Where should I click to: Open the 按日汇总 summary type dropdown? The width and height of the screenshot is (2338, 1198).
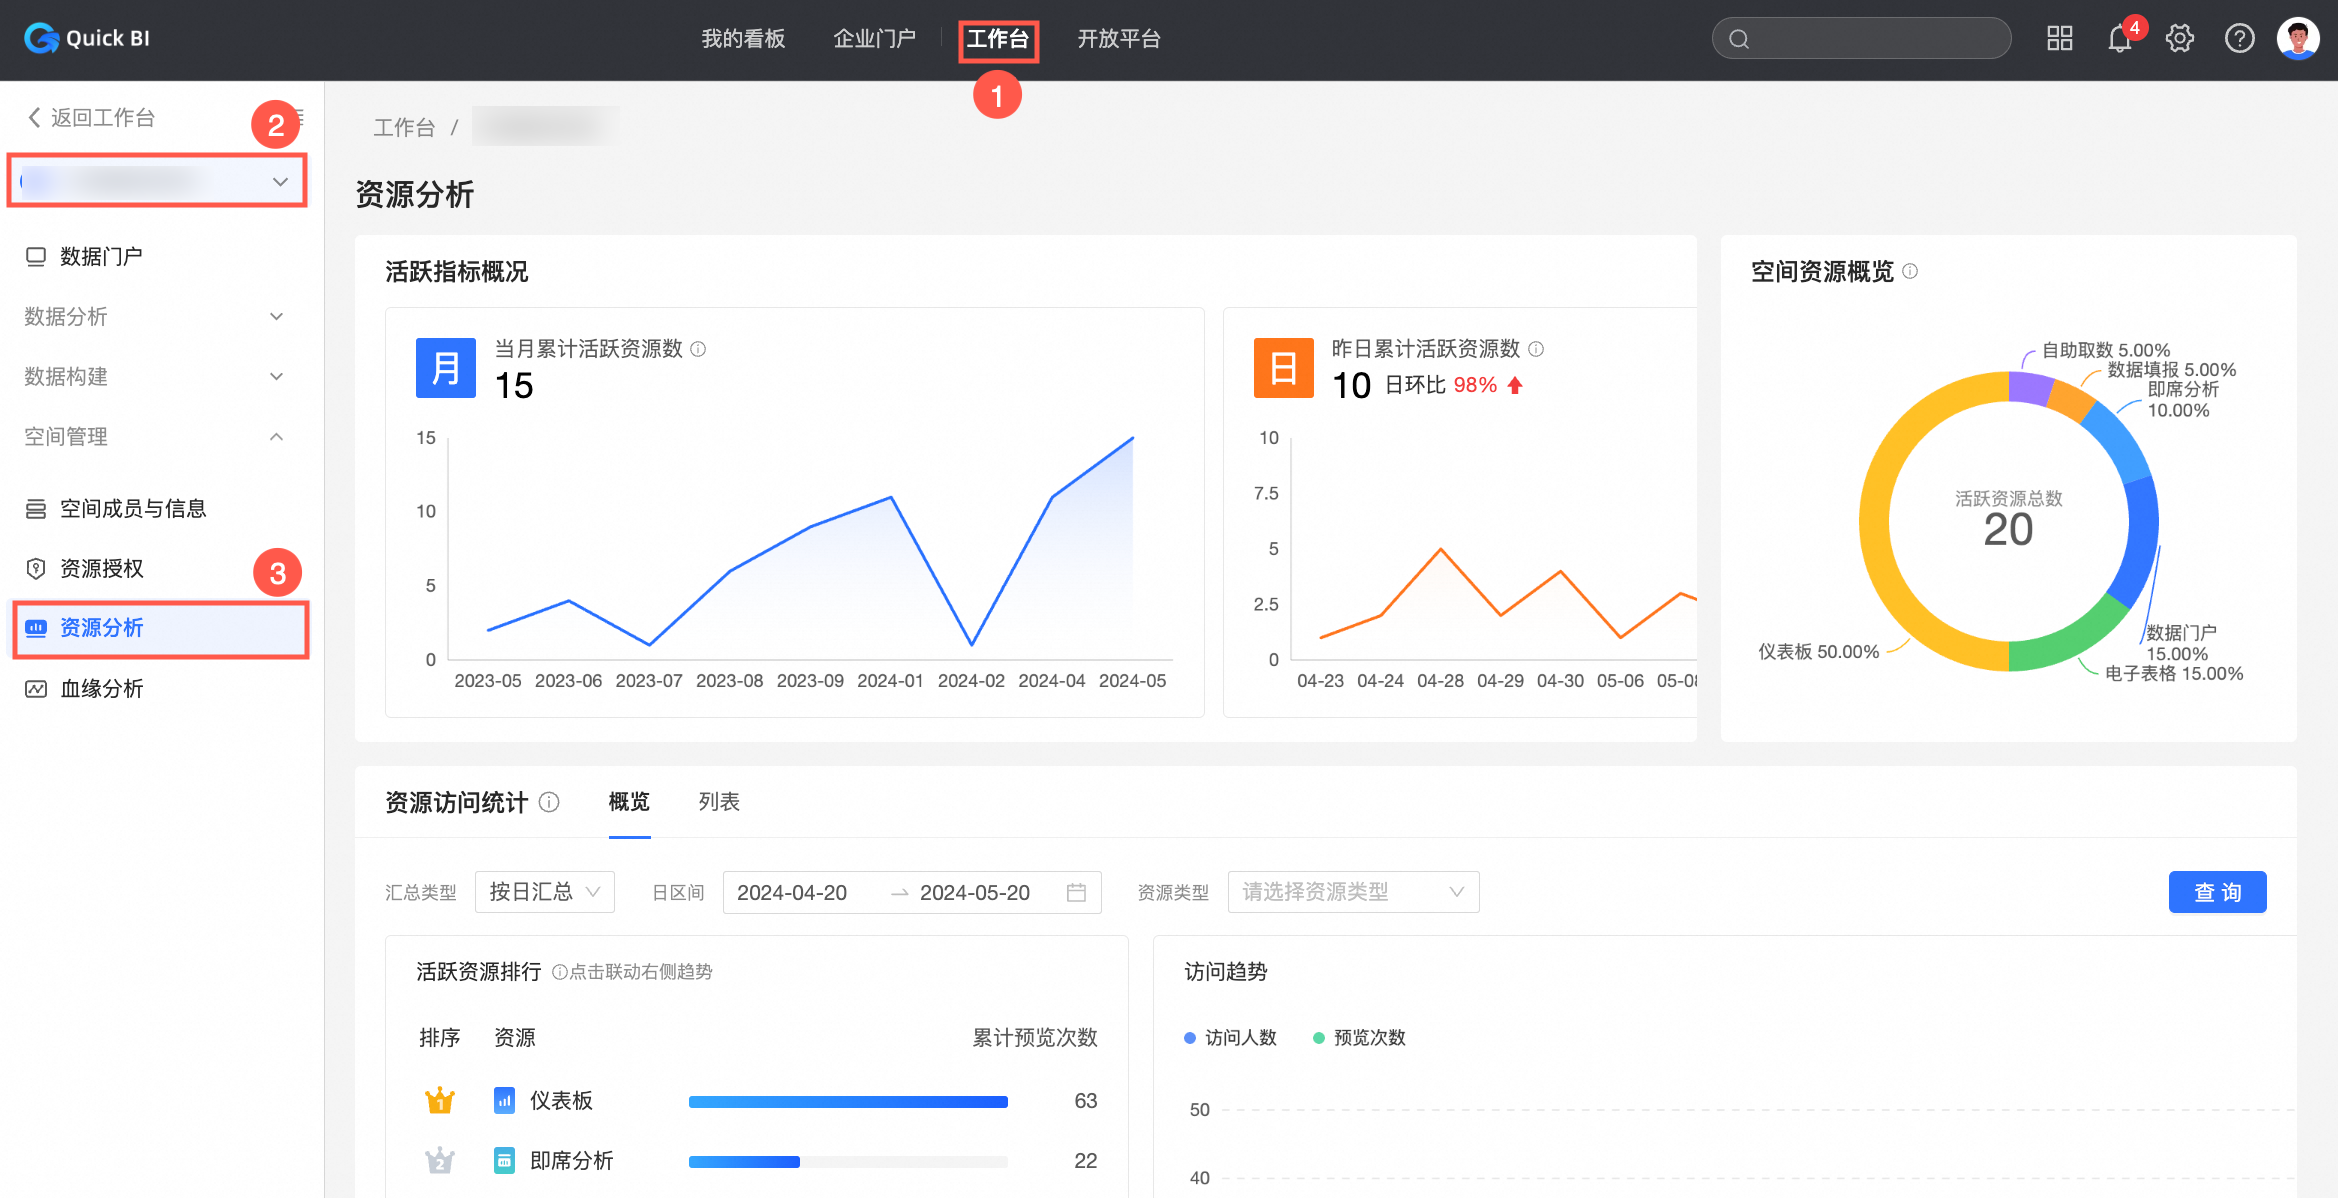[x=545, y=892]
